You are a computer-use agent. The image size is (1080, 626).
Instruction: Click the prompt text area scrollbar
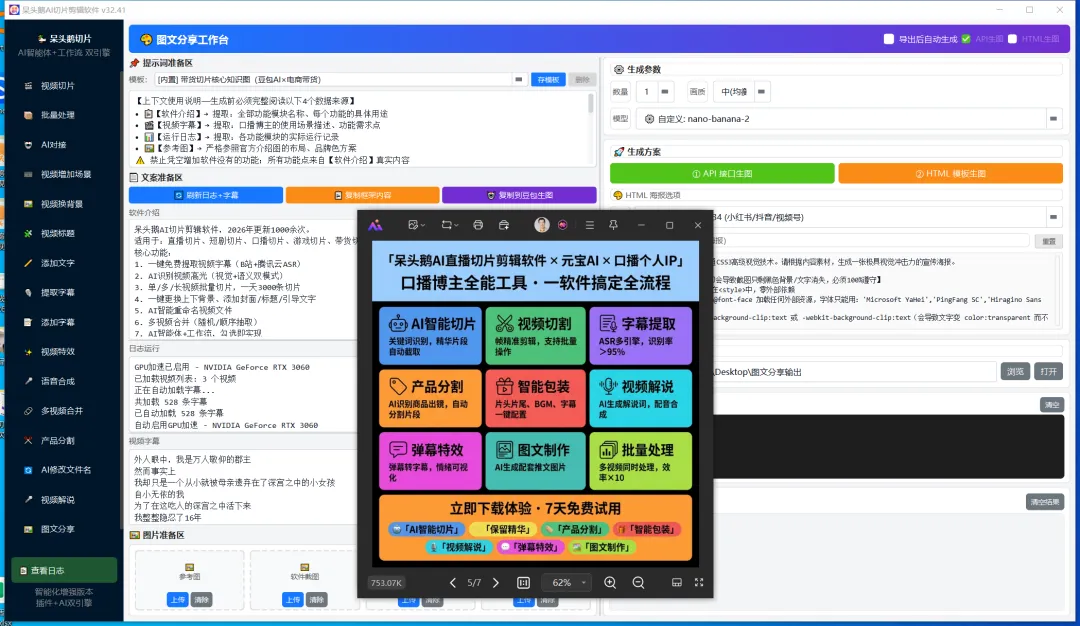tap(590, 103)
